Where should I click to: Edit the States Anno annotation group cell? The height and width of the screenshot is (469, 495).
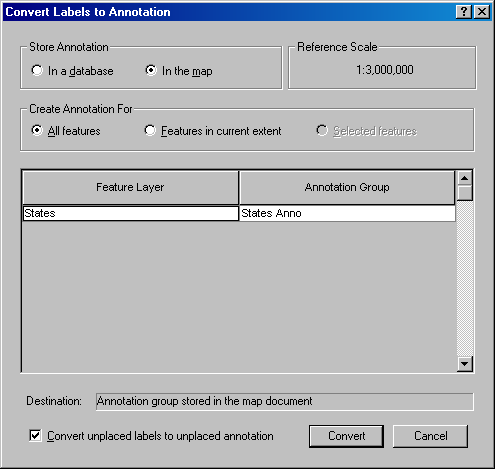point(348,213)
